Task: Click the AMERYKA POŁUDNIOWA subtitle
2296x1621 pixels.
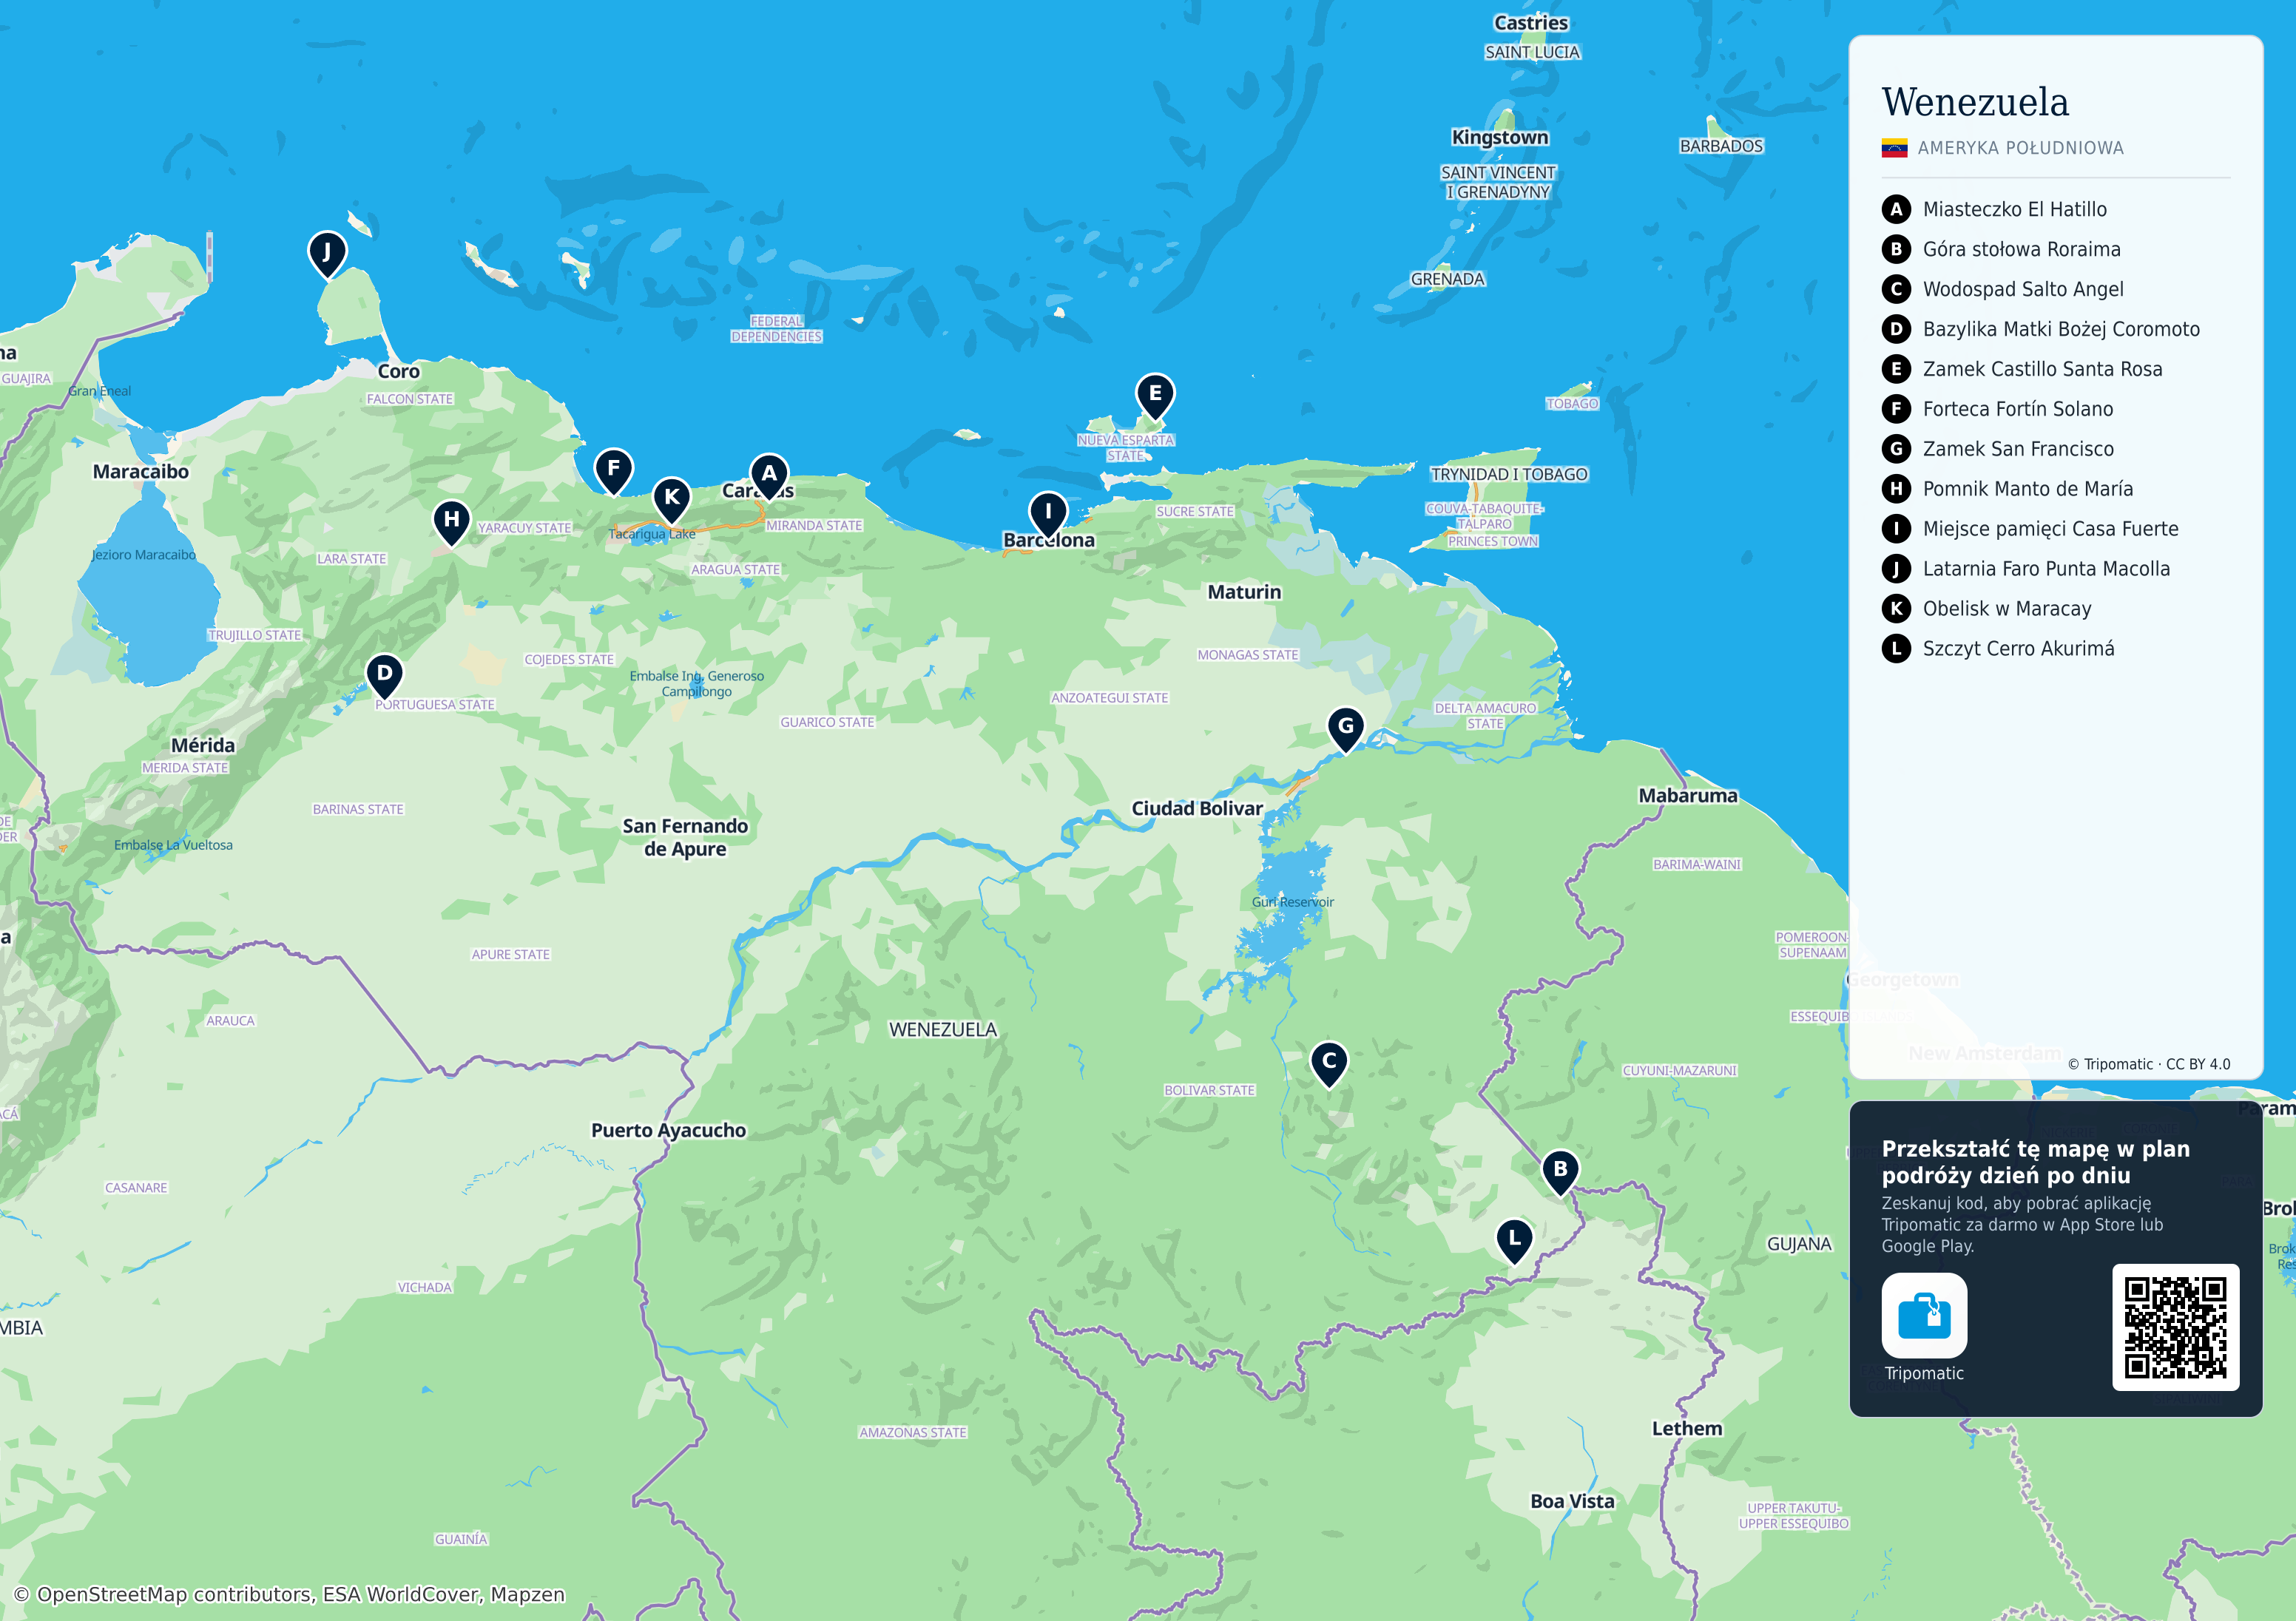Action: tap(2020, 148)
